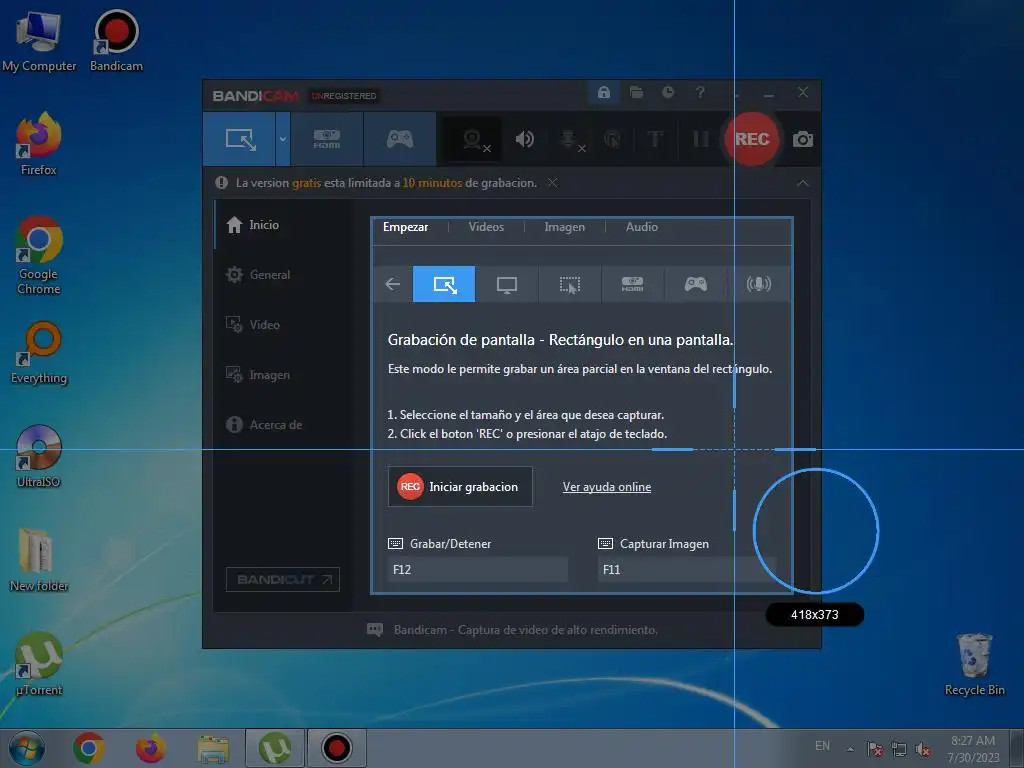Click back arrow in mode selector

pos(392,284)
